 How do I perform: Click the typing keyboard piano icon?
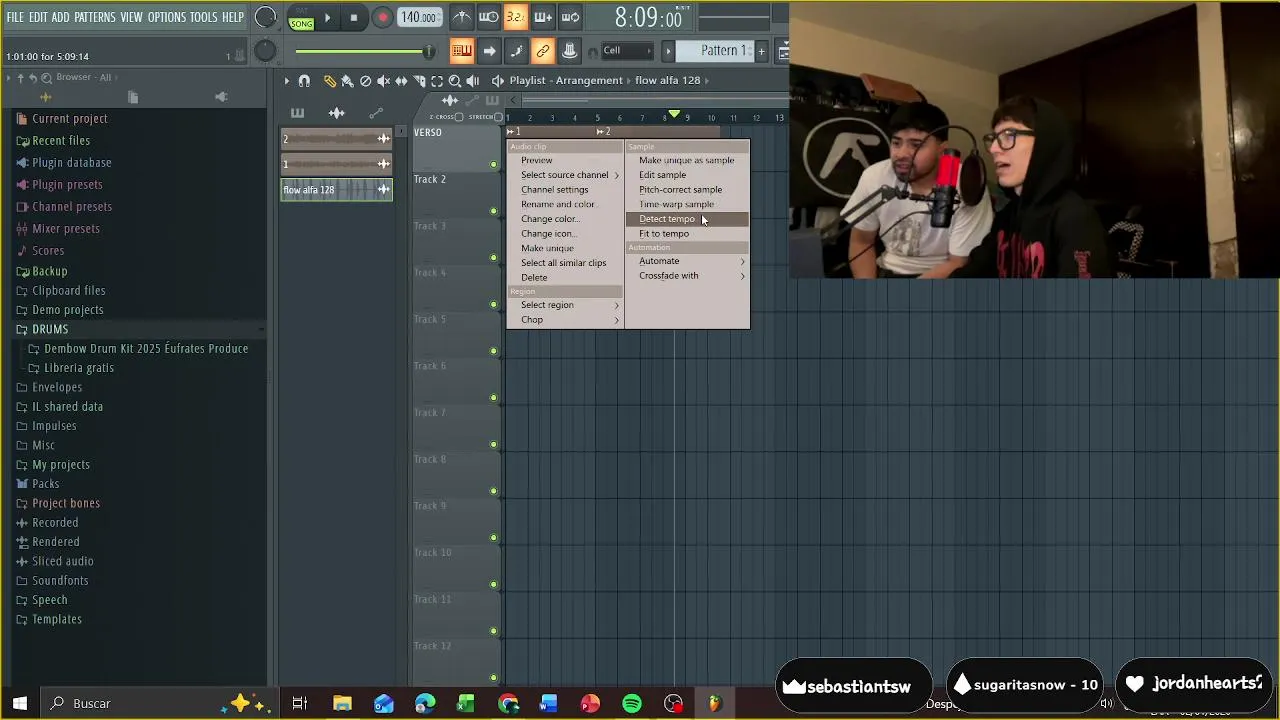(x=462, y=51)
